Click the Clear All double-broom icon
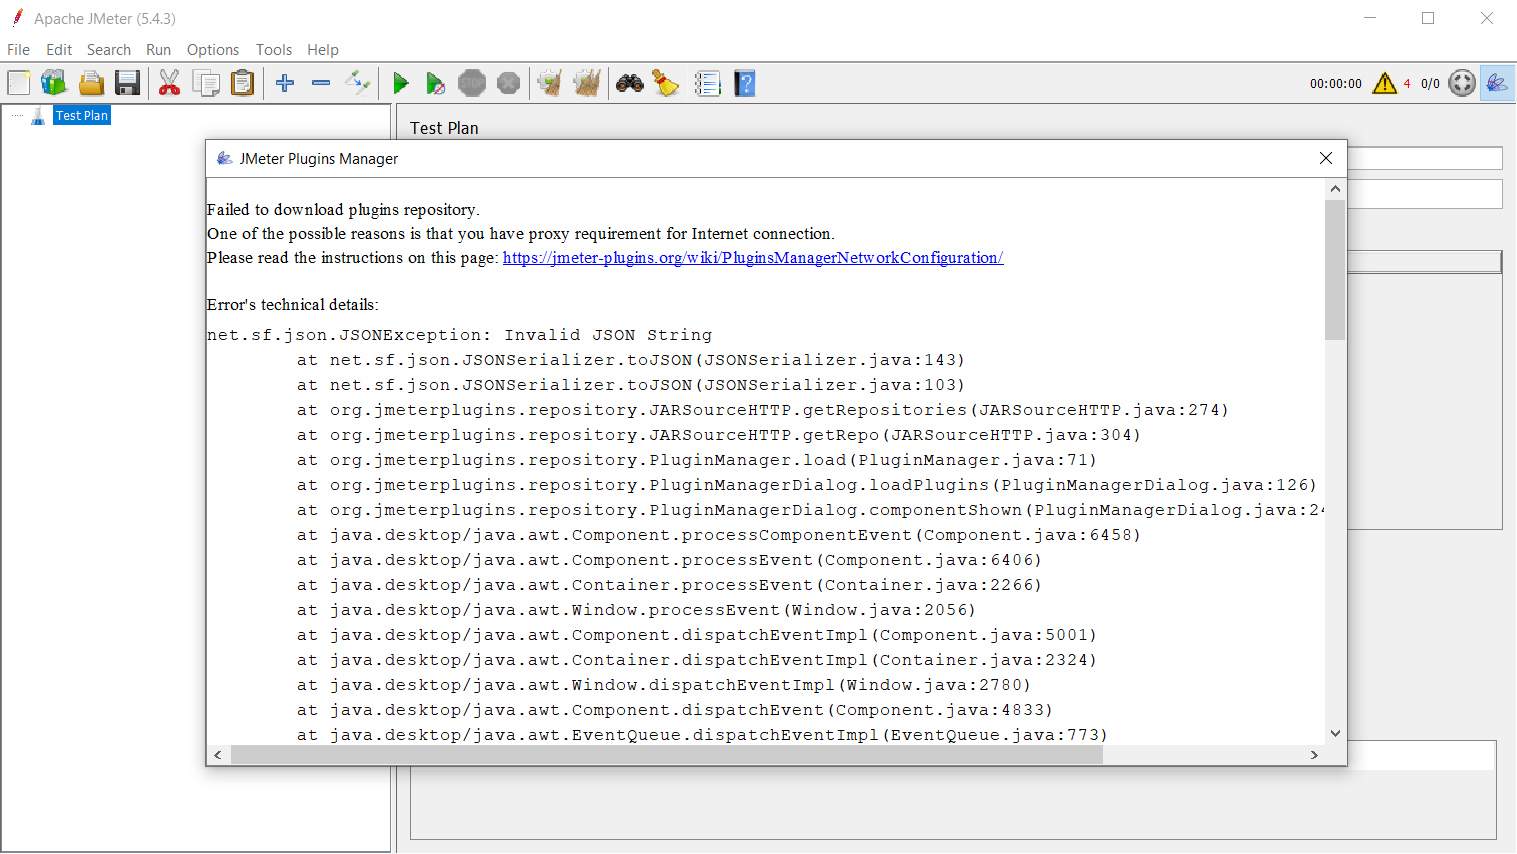This screenshot has width=1517, height=854. point(587,84)
